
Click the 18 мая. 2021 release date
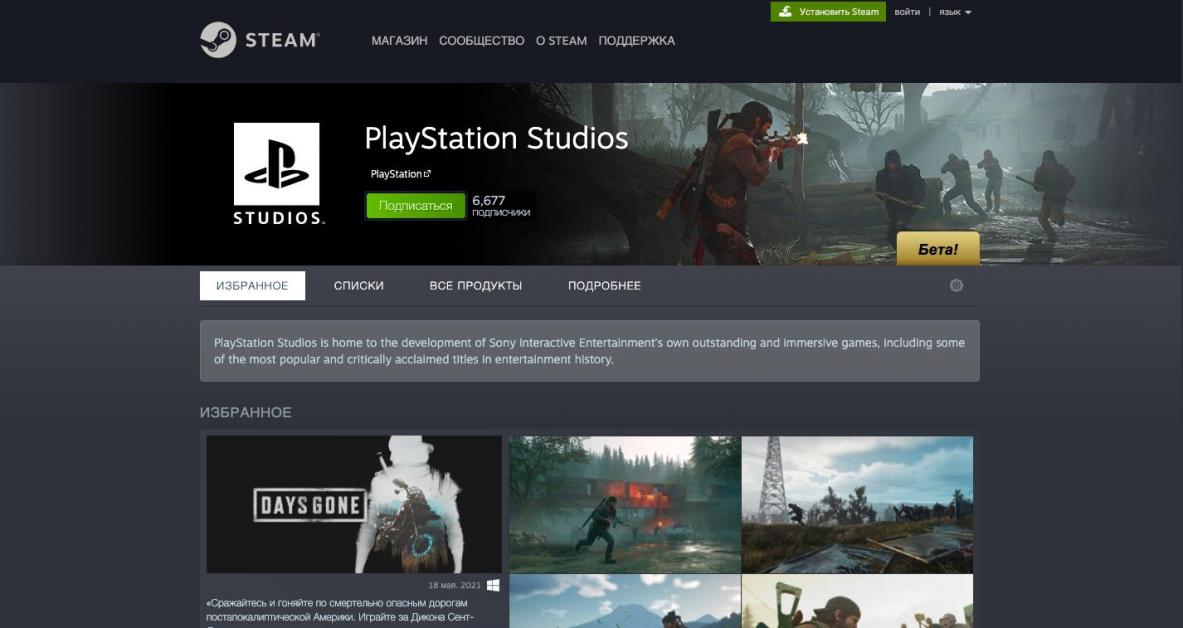coord(454,585)
